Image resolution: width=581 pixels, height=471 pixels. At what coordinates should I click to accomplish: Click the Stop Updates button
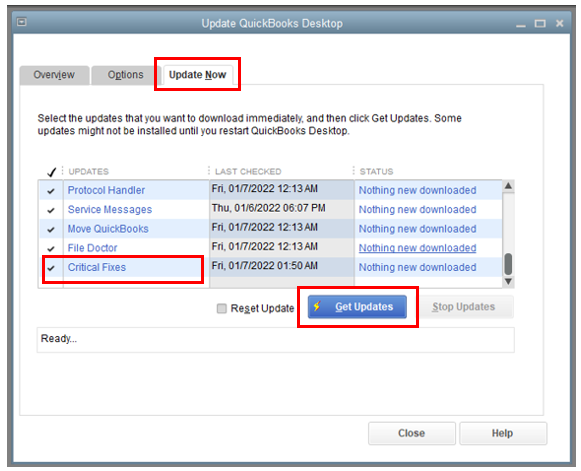463,307
